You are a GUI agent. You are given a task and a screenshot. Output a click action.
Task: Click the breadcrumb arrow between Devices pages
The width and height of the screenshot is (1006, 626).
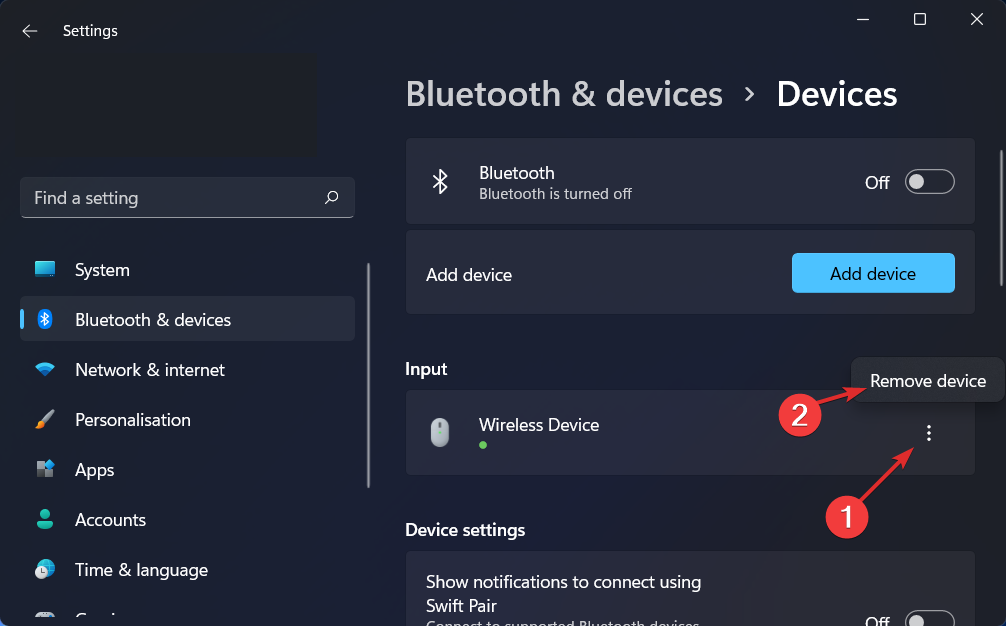pyautogui.click(x=750, y=93)
